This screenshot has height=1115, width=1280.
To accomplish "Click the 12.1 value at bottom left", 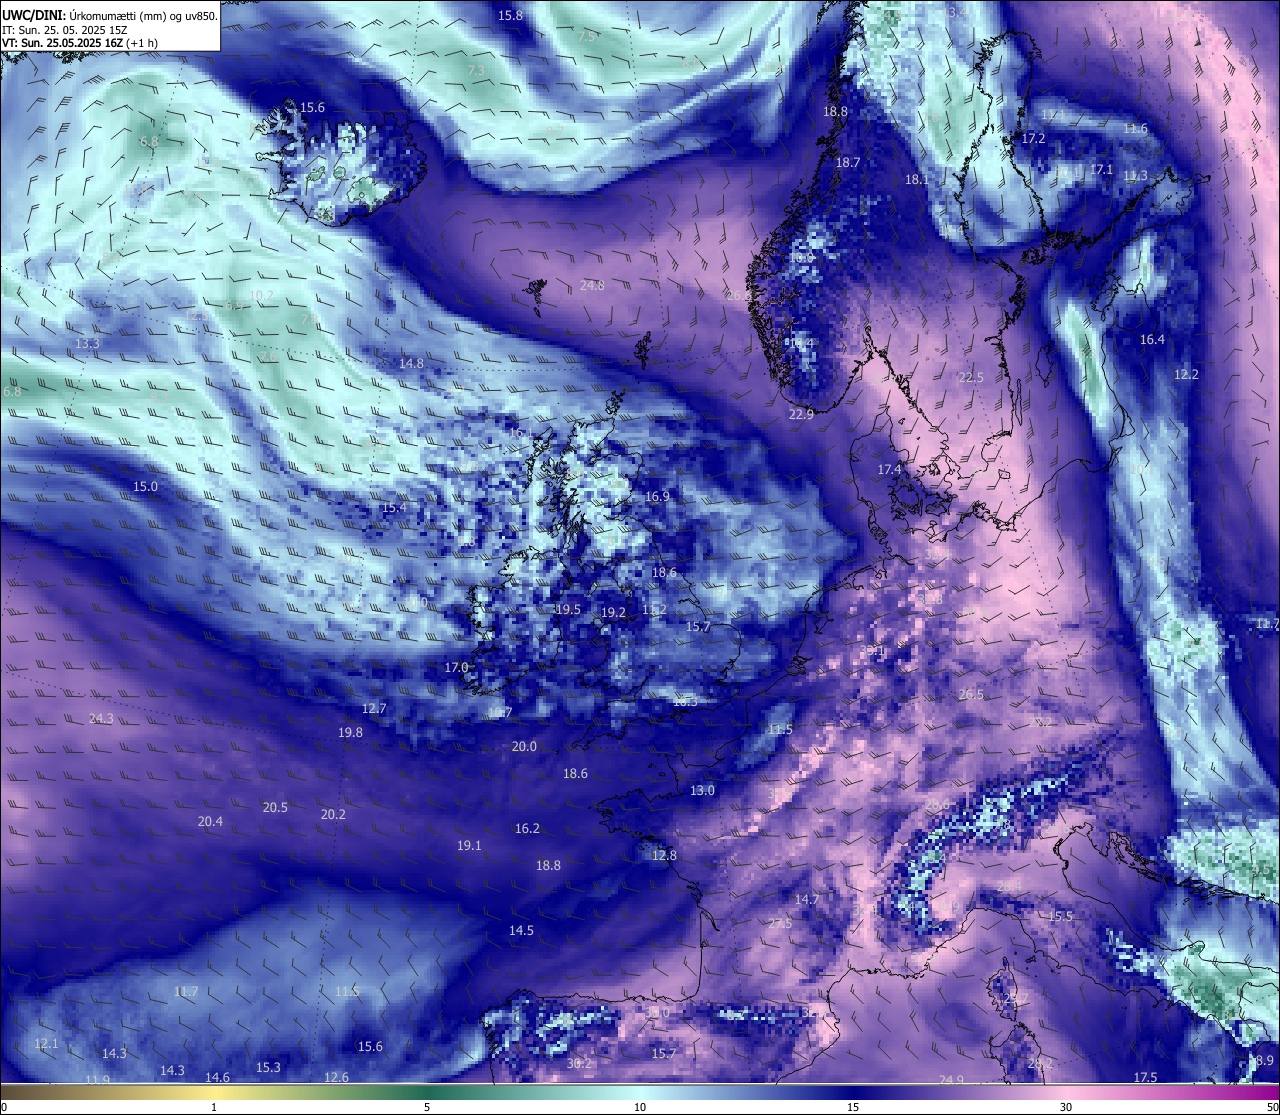I will [46, 1043].
